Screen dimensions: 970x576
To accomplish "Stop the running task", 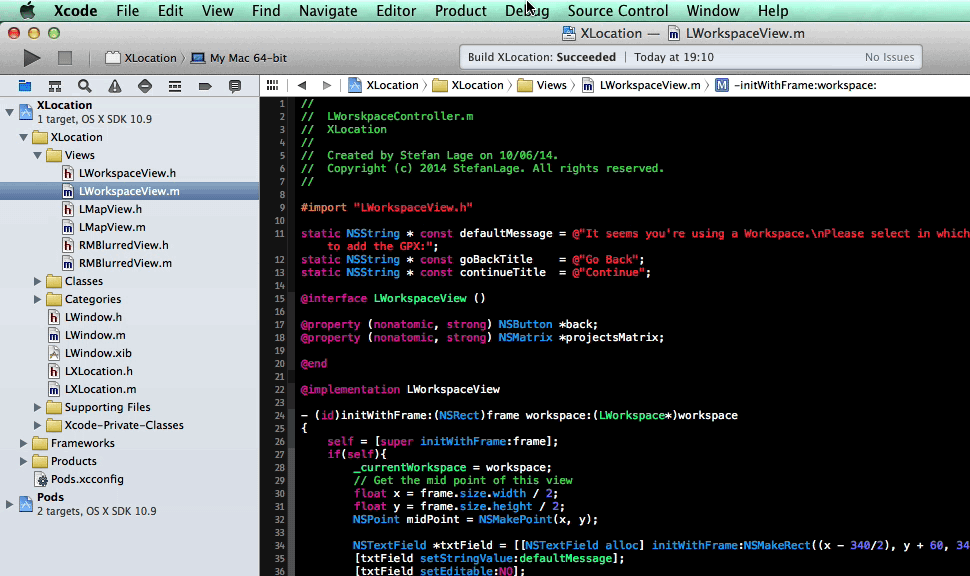I will click(x=65, y=58).
